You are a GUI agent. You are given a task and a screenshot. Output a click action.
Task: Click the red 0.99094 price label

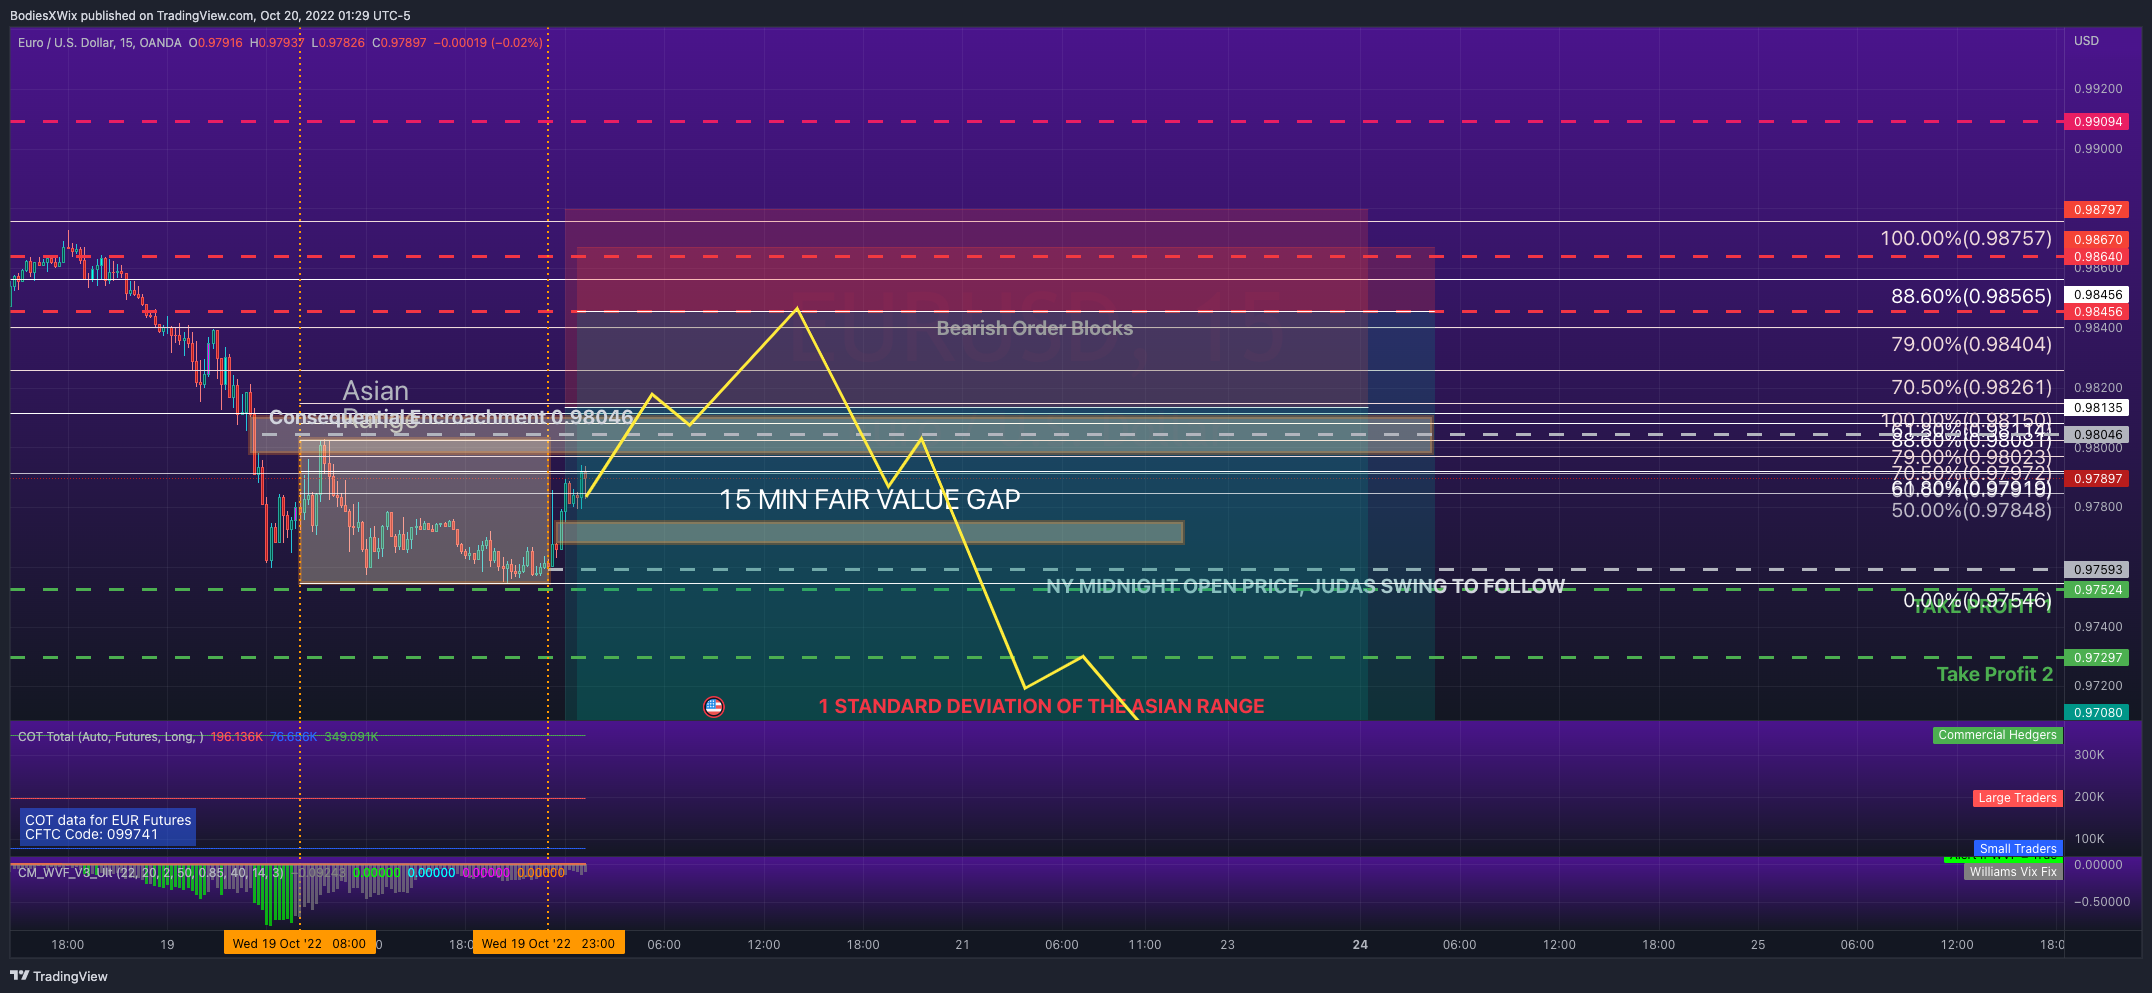point(2097,122)
